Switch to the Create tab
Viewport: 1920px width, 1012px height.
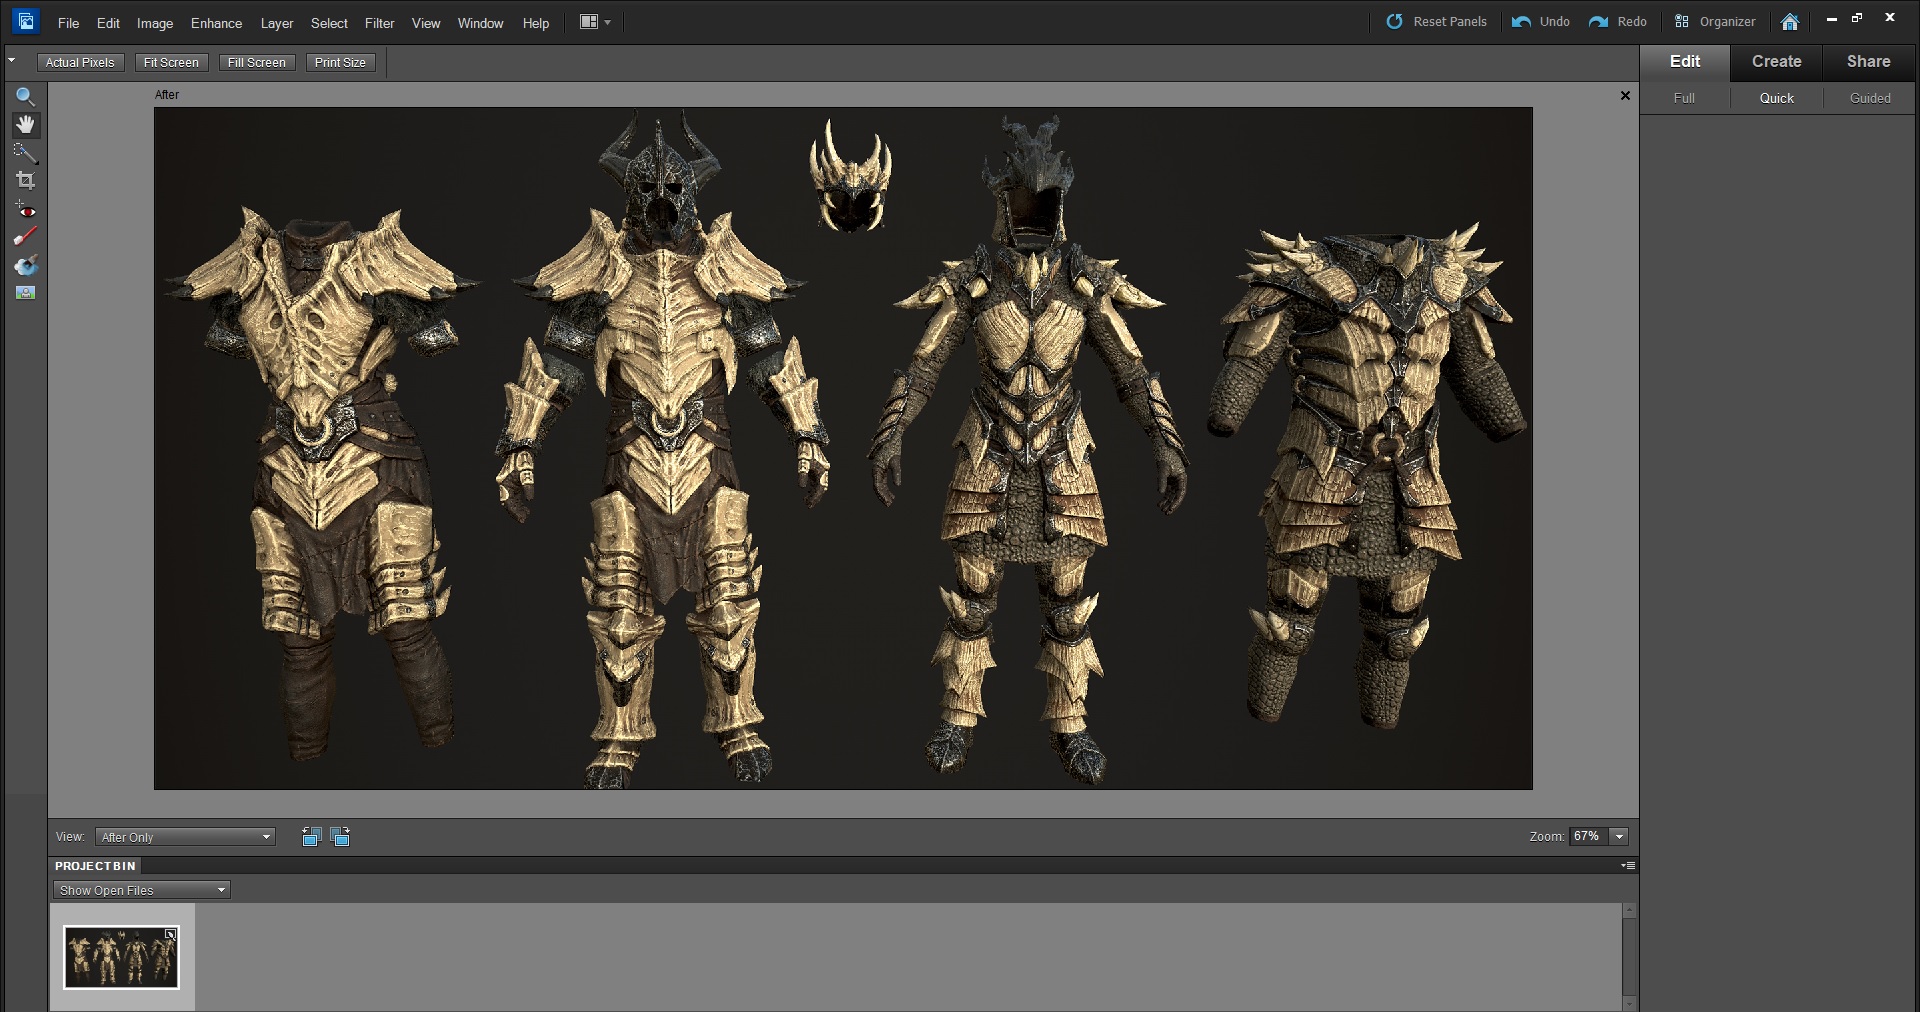click(x=1777, y=61)
